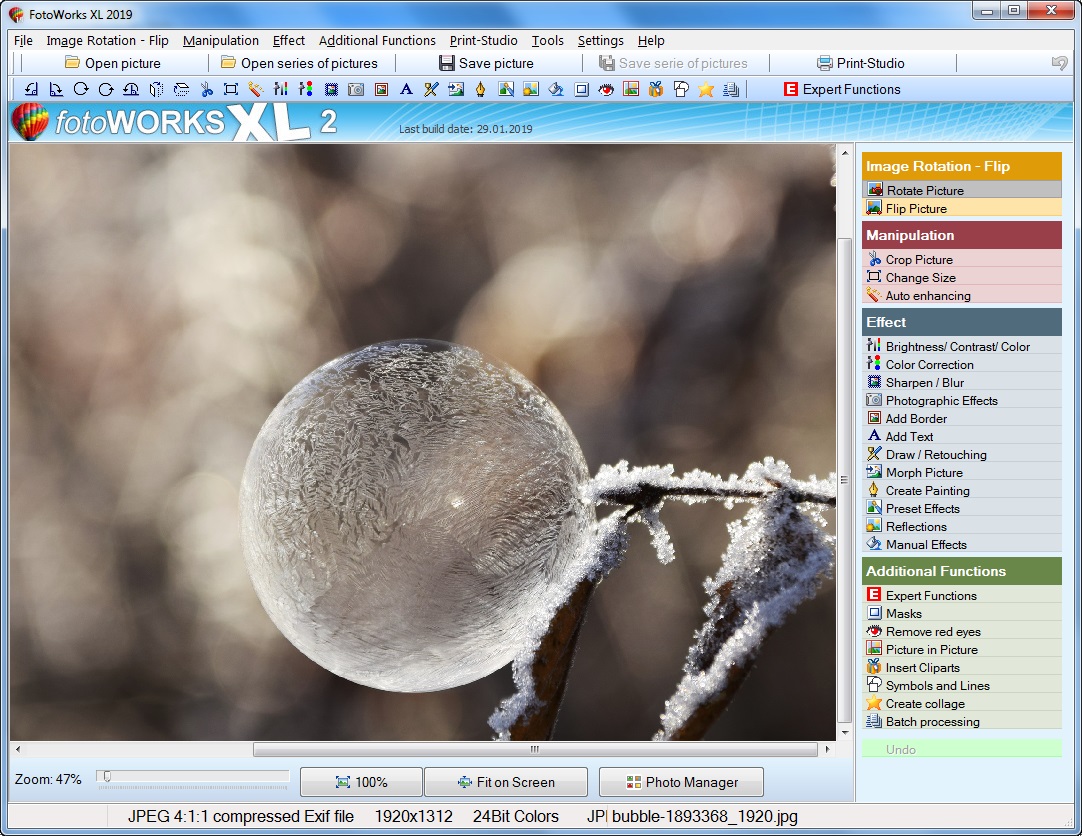Click the yellow star collage toolbar icon
This screenshot has width=1082, height=836.
706,90
